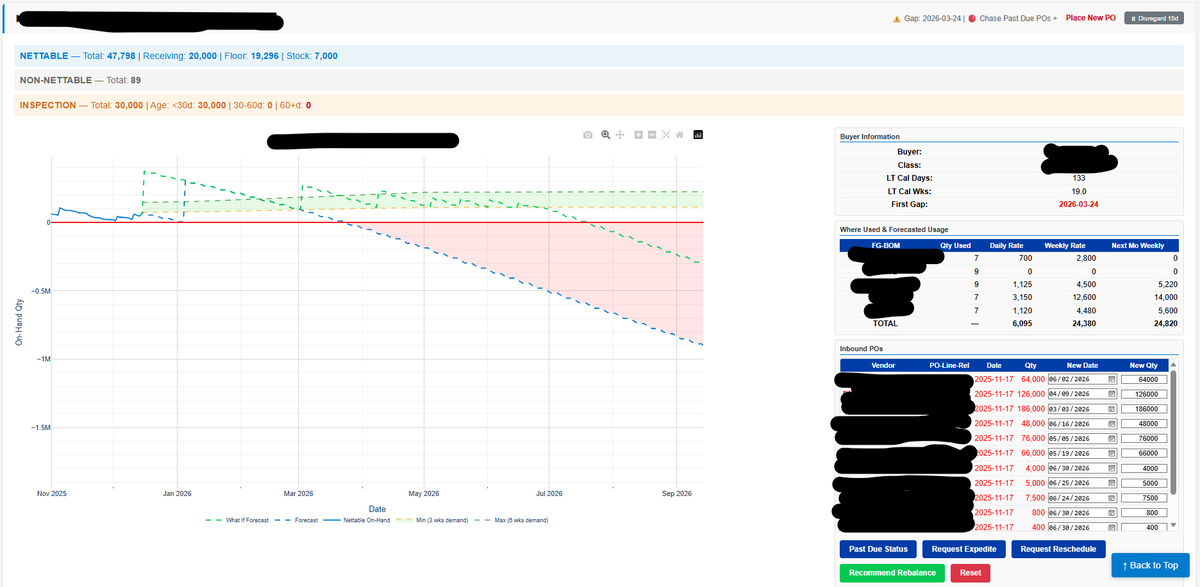The height and width of the screenshot is (587, 1200).
Task: Click the New Date field showing 04/09/2026
Action: point(1082,395)
